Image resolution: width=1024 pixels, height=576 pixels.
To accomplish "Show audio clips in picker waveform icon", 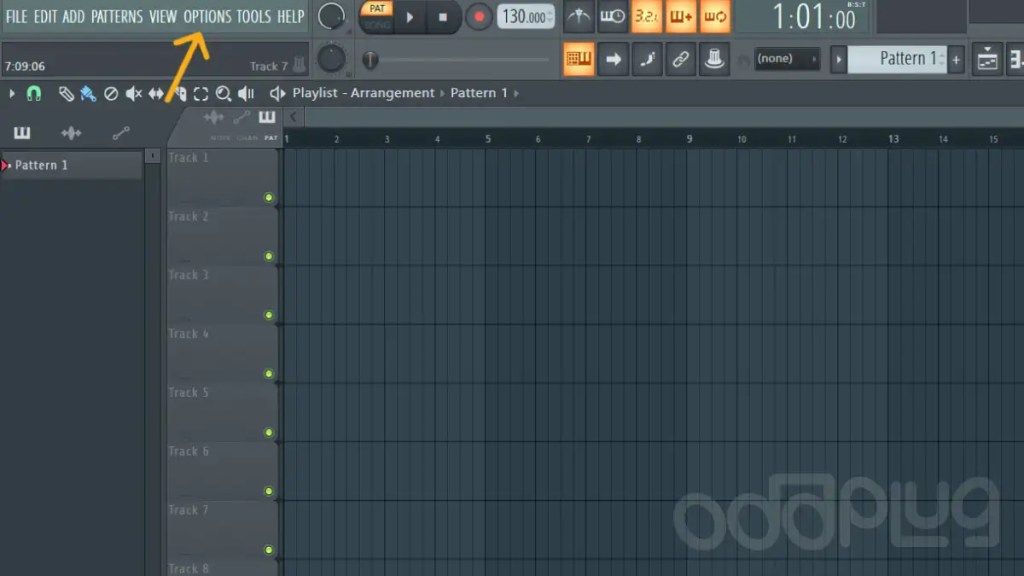I will pyautogui.click(x=71, y=133).
